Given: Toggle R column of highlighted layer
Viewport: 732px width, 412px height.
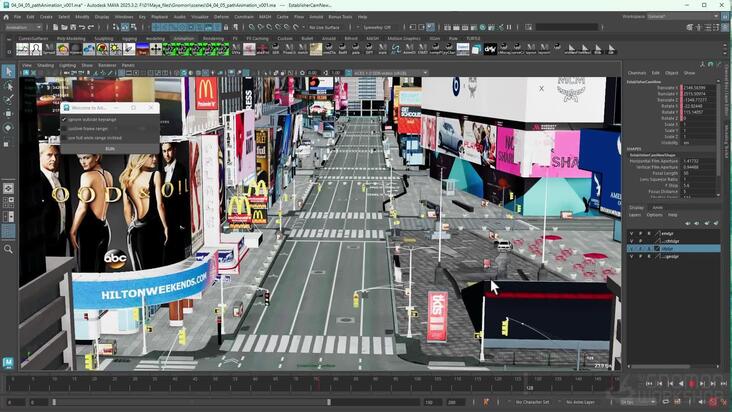Looking at the screenshot, I should (x=649, y=249).
